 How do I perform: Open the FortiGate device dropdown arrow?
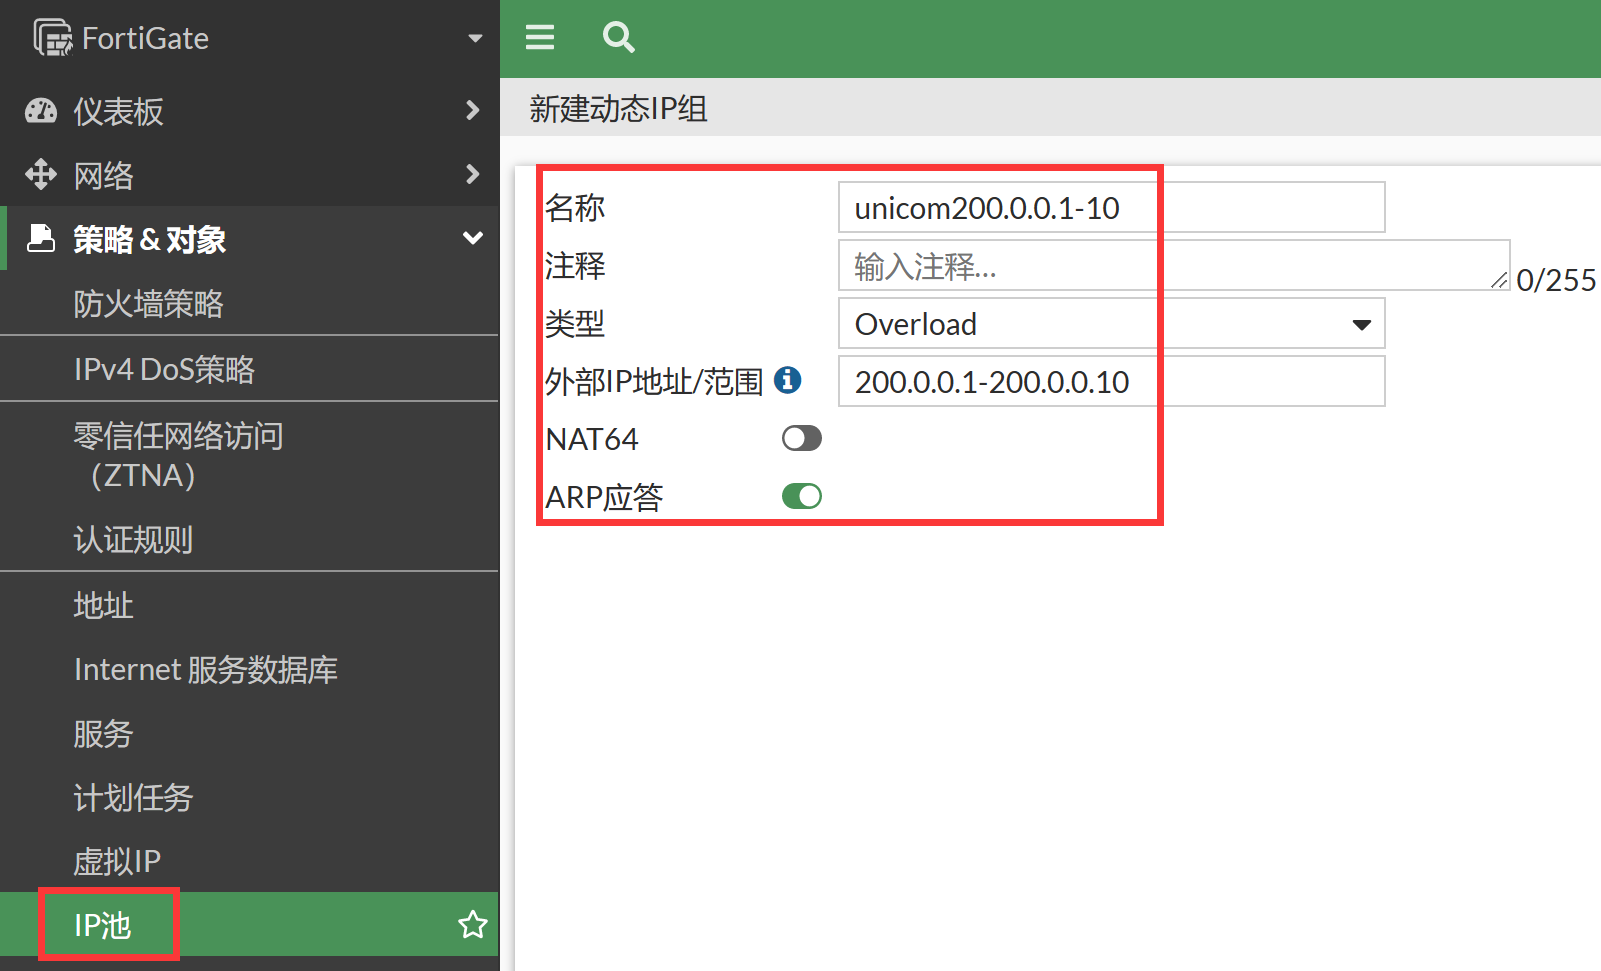(475, 39)
